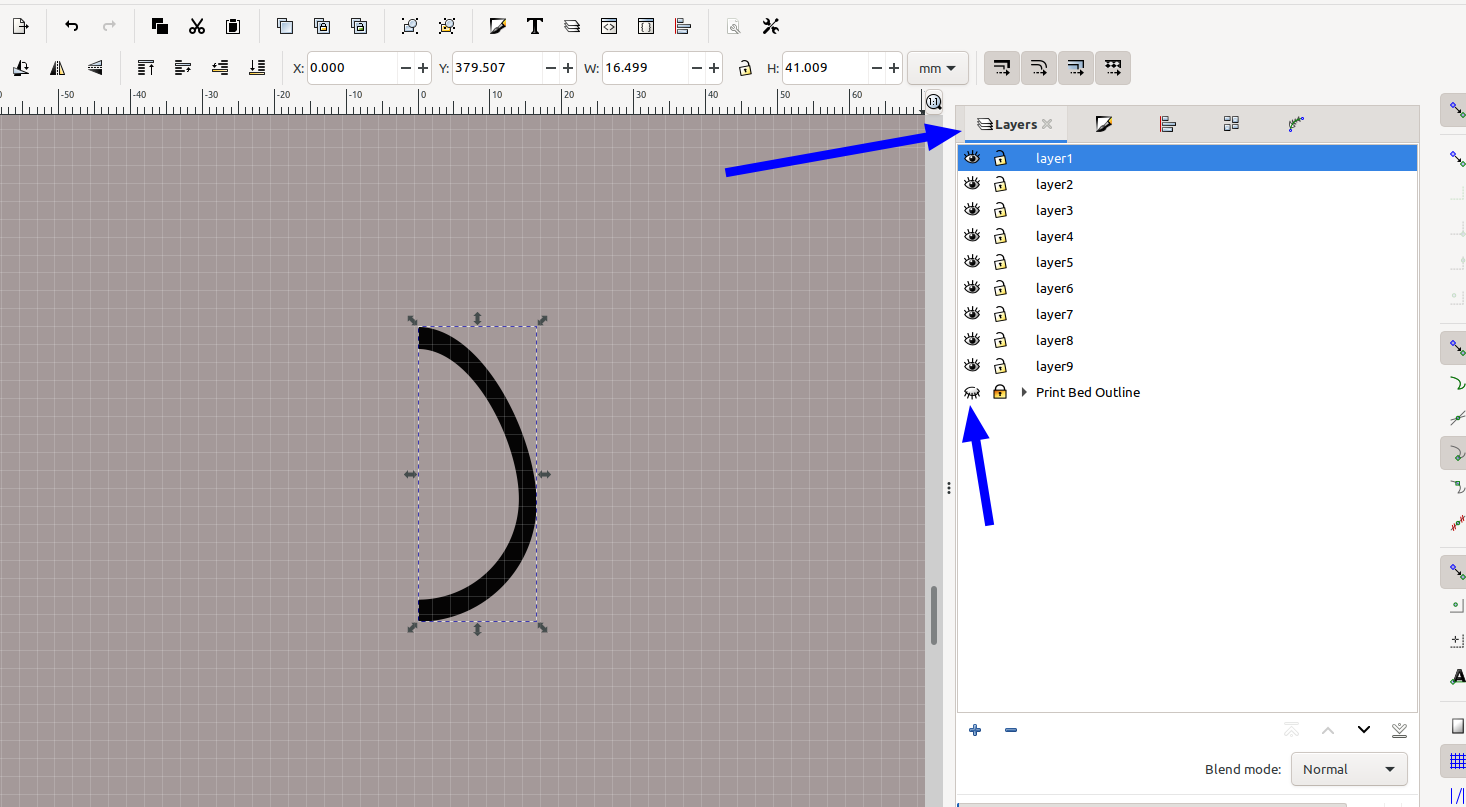This screenshot has width=1466, height=807.
Task: Toggle the width/height ratio lock
Action: click(x=745, y=68)
